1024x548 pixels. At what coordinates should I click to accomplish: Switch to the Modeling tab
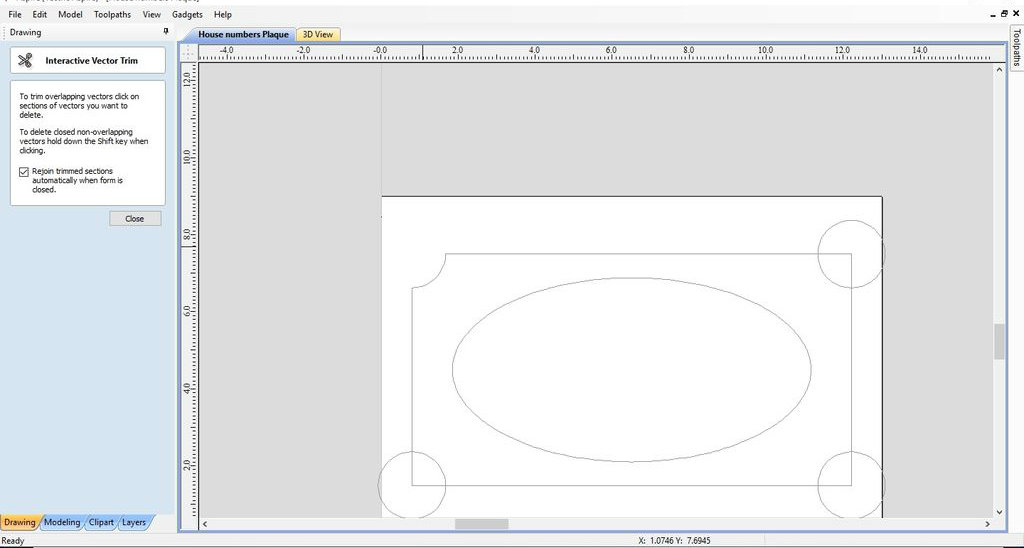point(62,523)
